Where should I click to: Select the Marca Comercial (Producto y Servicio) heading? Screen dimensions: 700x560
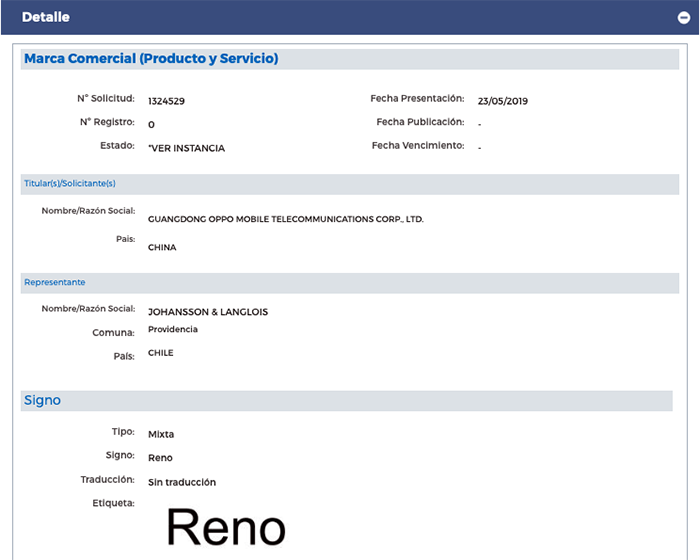151,59
